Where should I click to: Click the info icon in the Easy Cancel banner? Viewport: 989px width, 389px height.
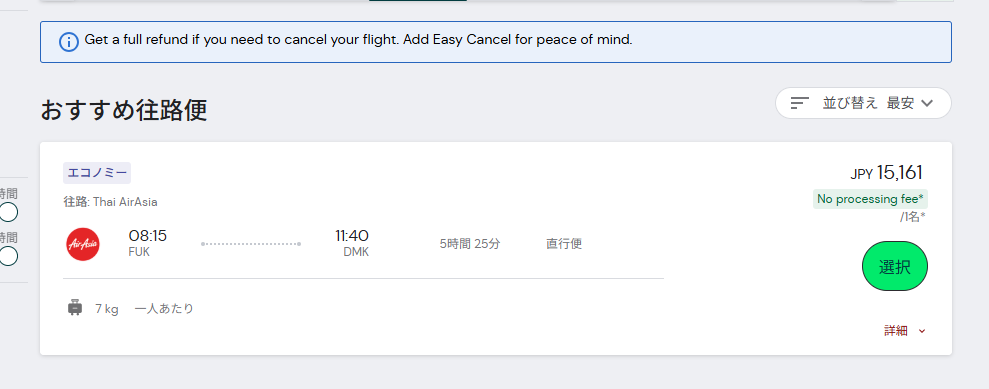point(69,42)
